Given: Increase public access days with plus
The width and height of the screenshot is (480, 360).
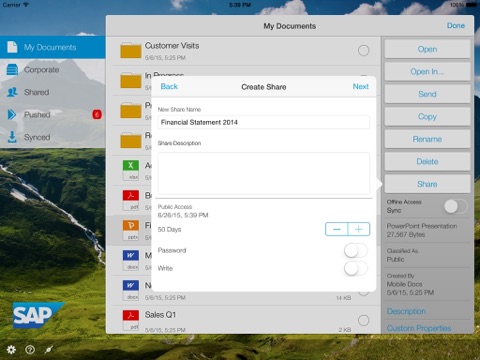Looking at the screenshot, I should click(359, 229).
